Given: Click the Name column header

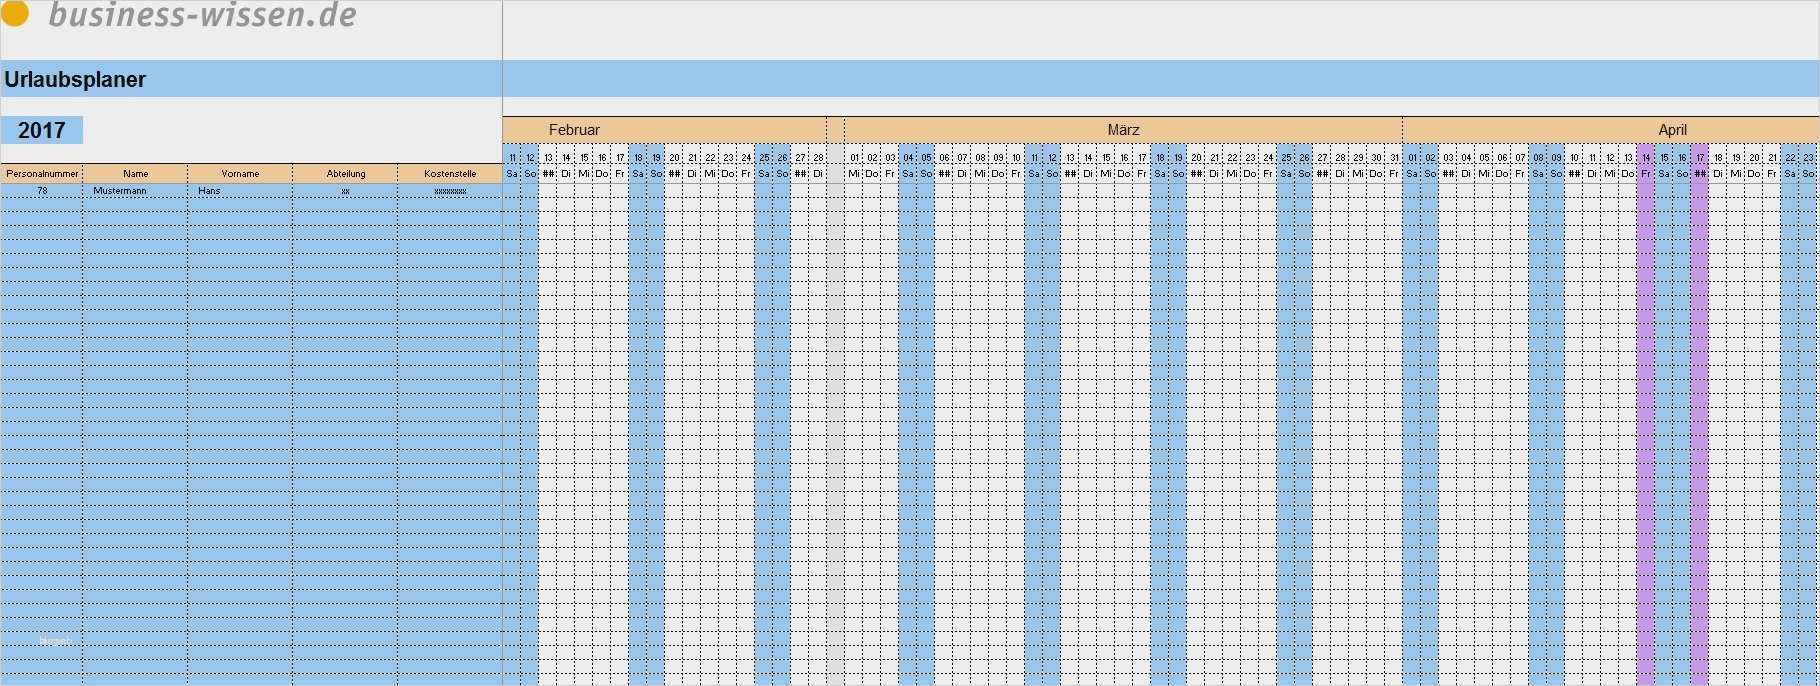Looking at the screenshot, I should click(135, 174).
